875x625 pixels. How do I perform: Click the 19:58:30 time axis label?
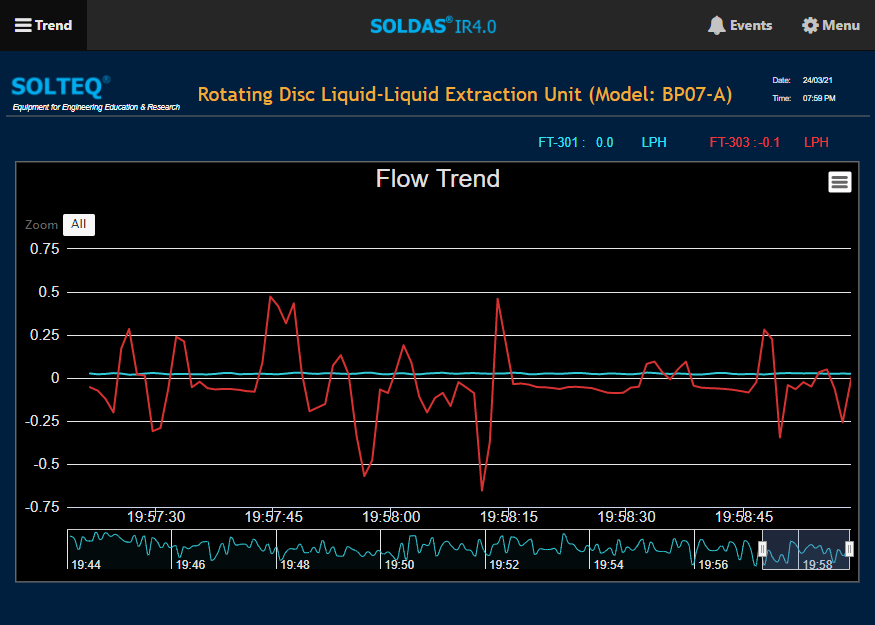click(x=627, y=517)
